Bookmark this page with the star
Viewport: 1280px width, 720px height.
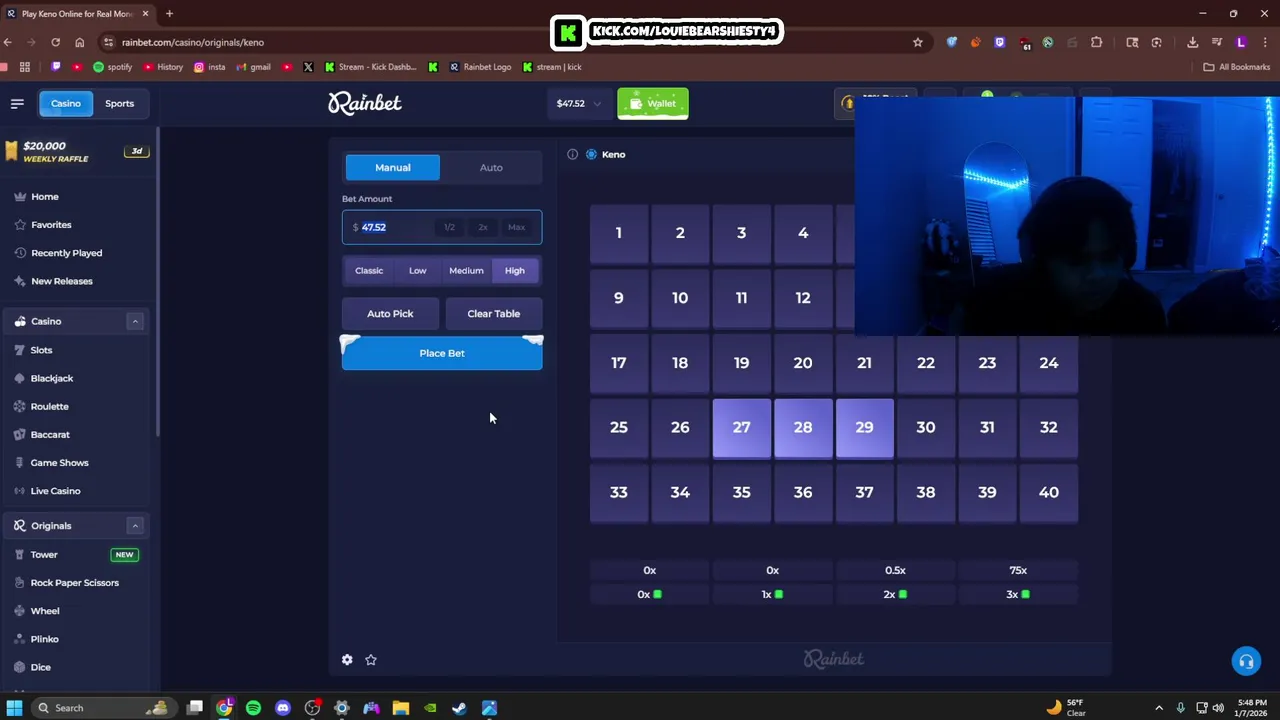click(x=917, y=42)
